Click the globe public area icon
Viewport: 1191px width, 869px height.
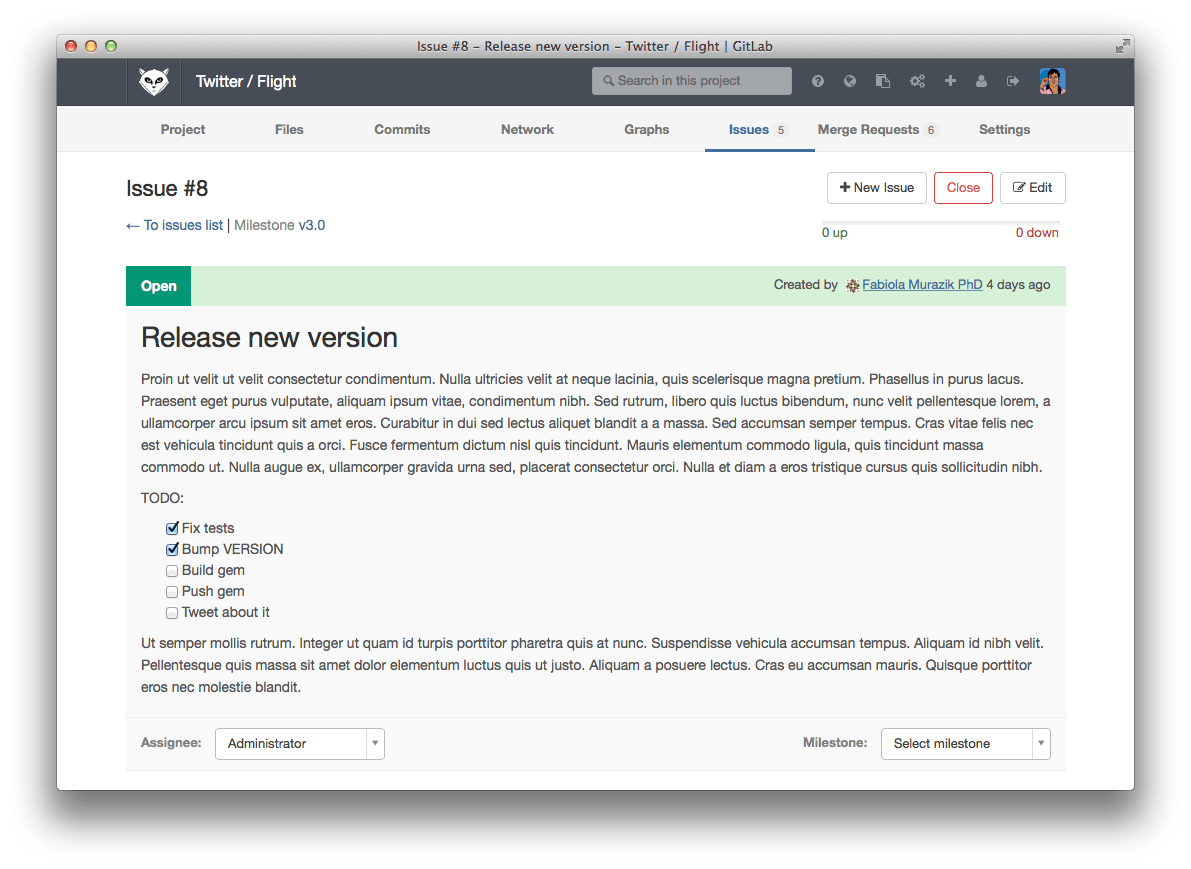click(850, 81)
